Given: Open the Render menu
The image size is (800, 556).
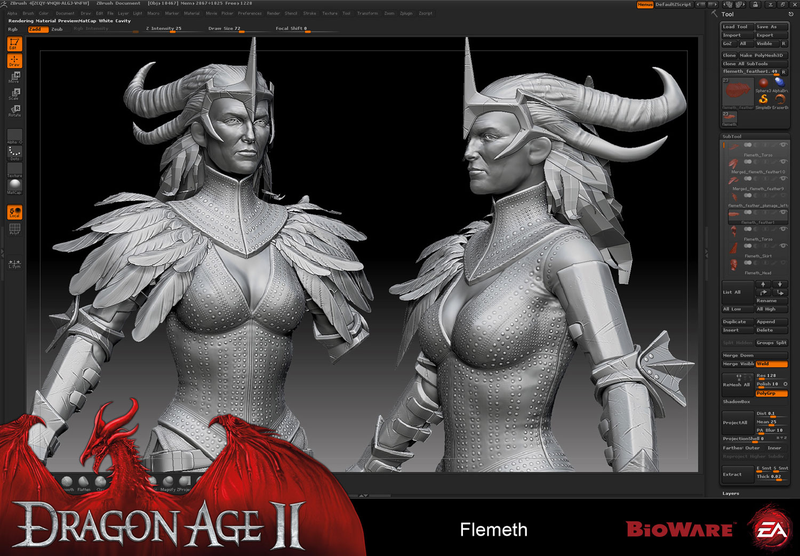Looking at the screenshot, I should click(x=273, y=13).
